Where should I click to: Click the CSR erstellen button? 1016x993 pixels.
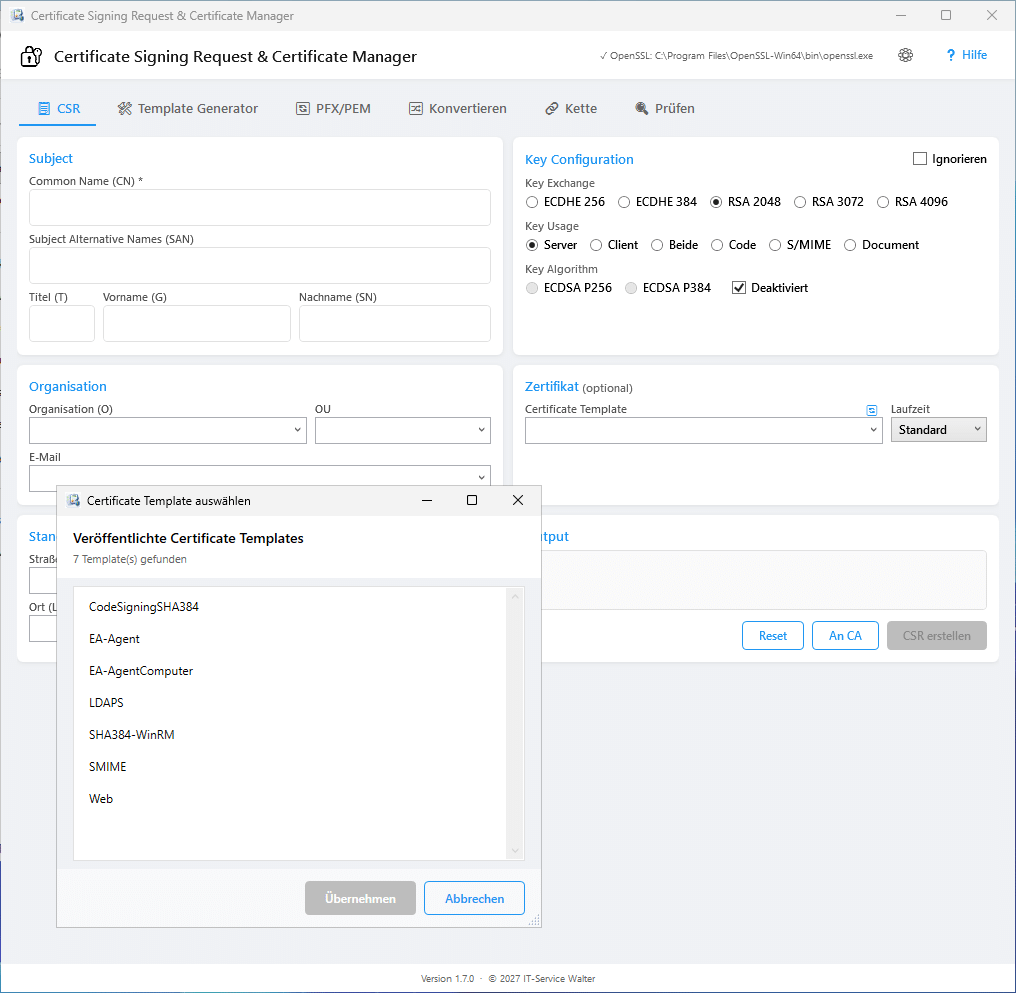point(936,635)
